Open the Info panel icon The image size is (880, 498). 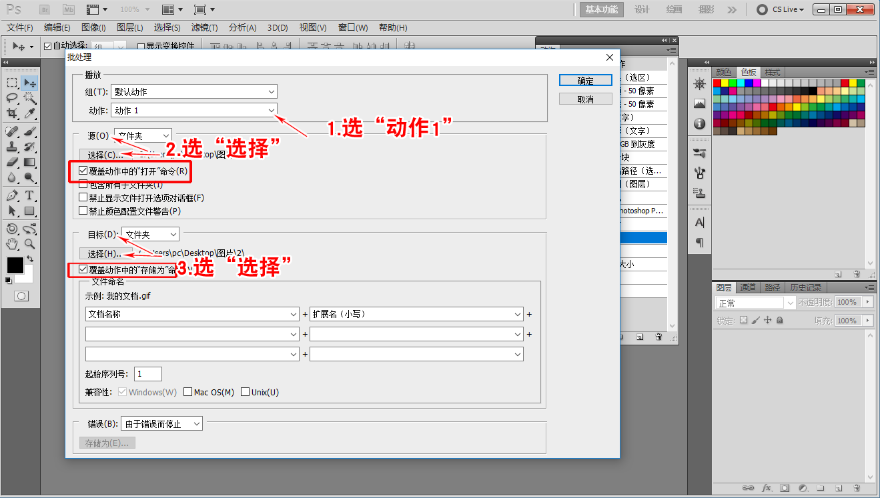pos(698,123)
